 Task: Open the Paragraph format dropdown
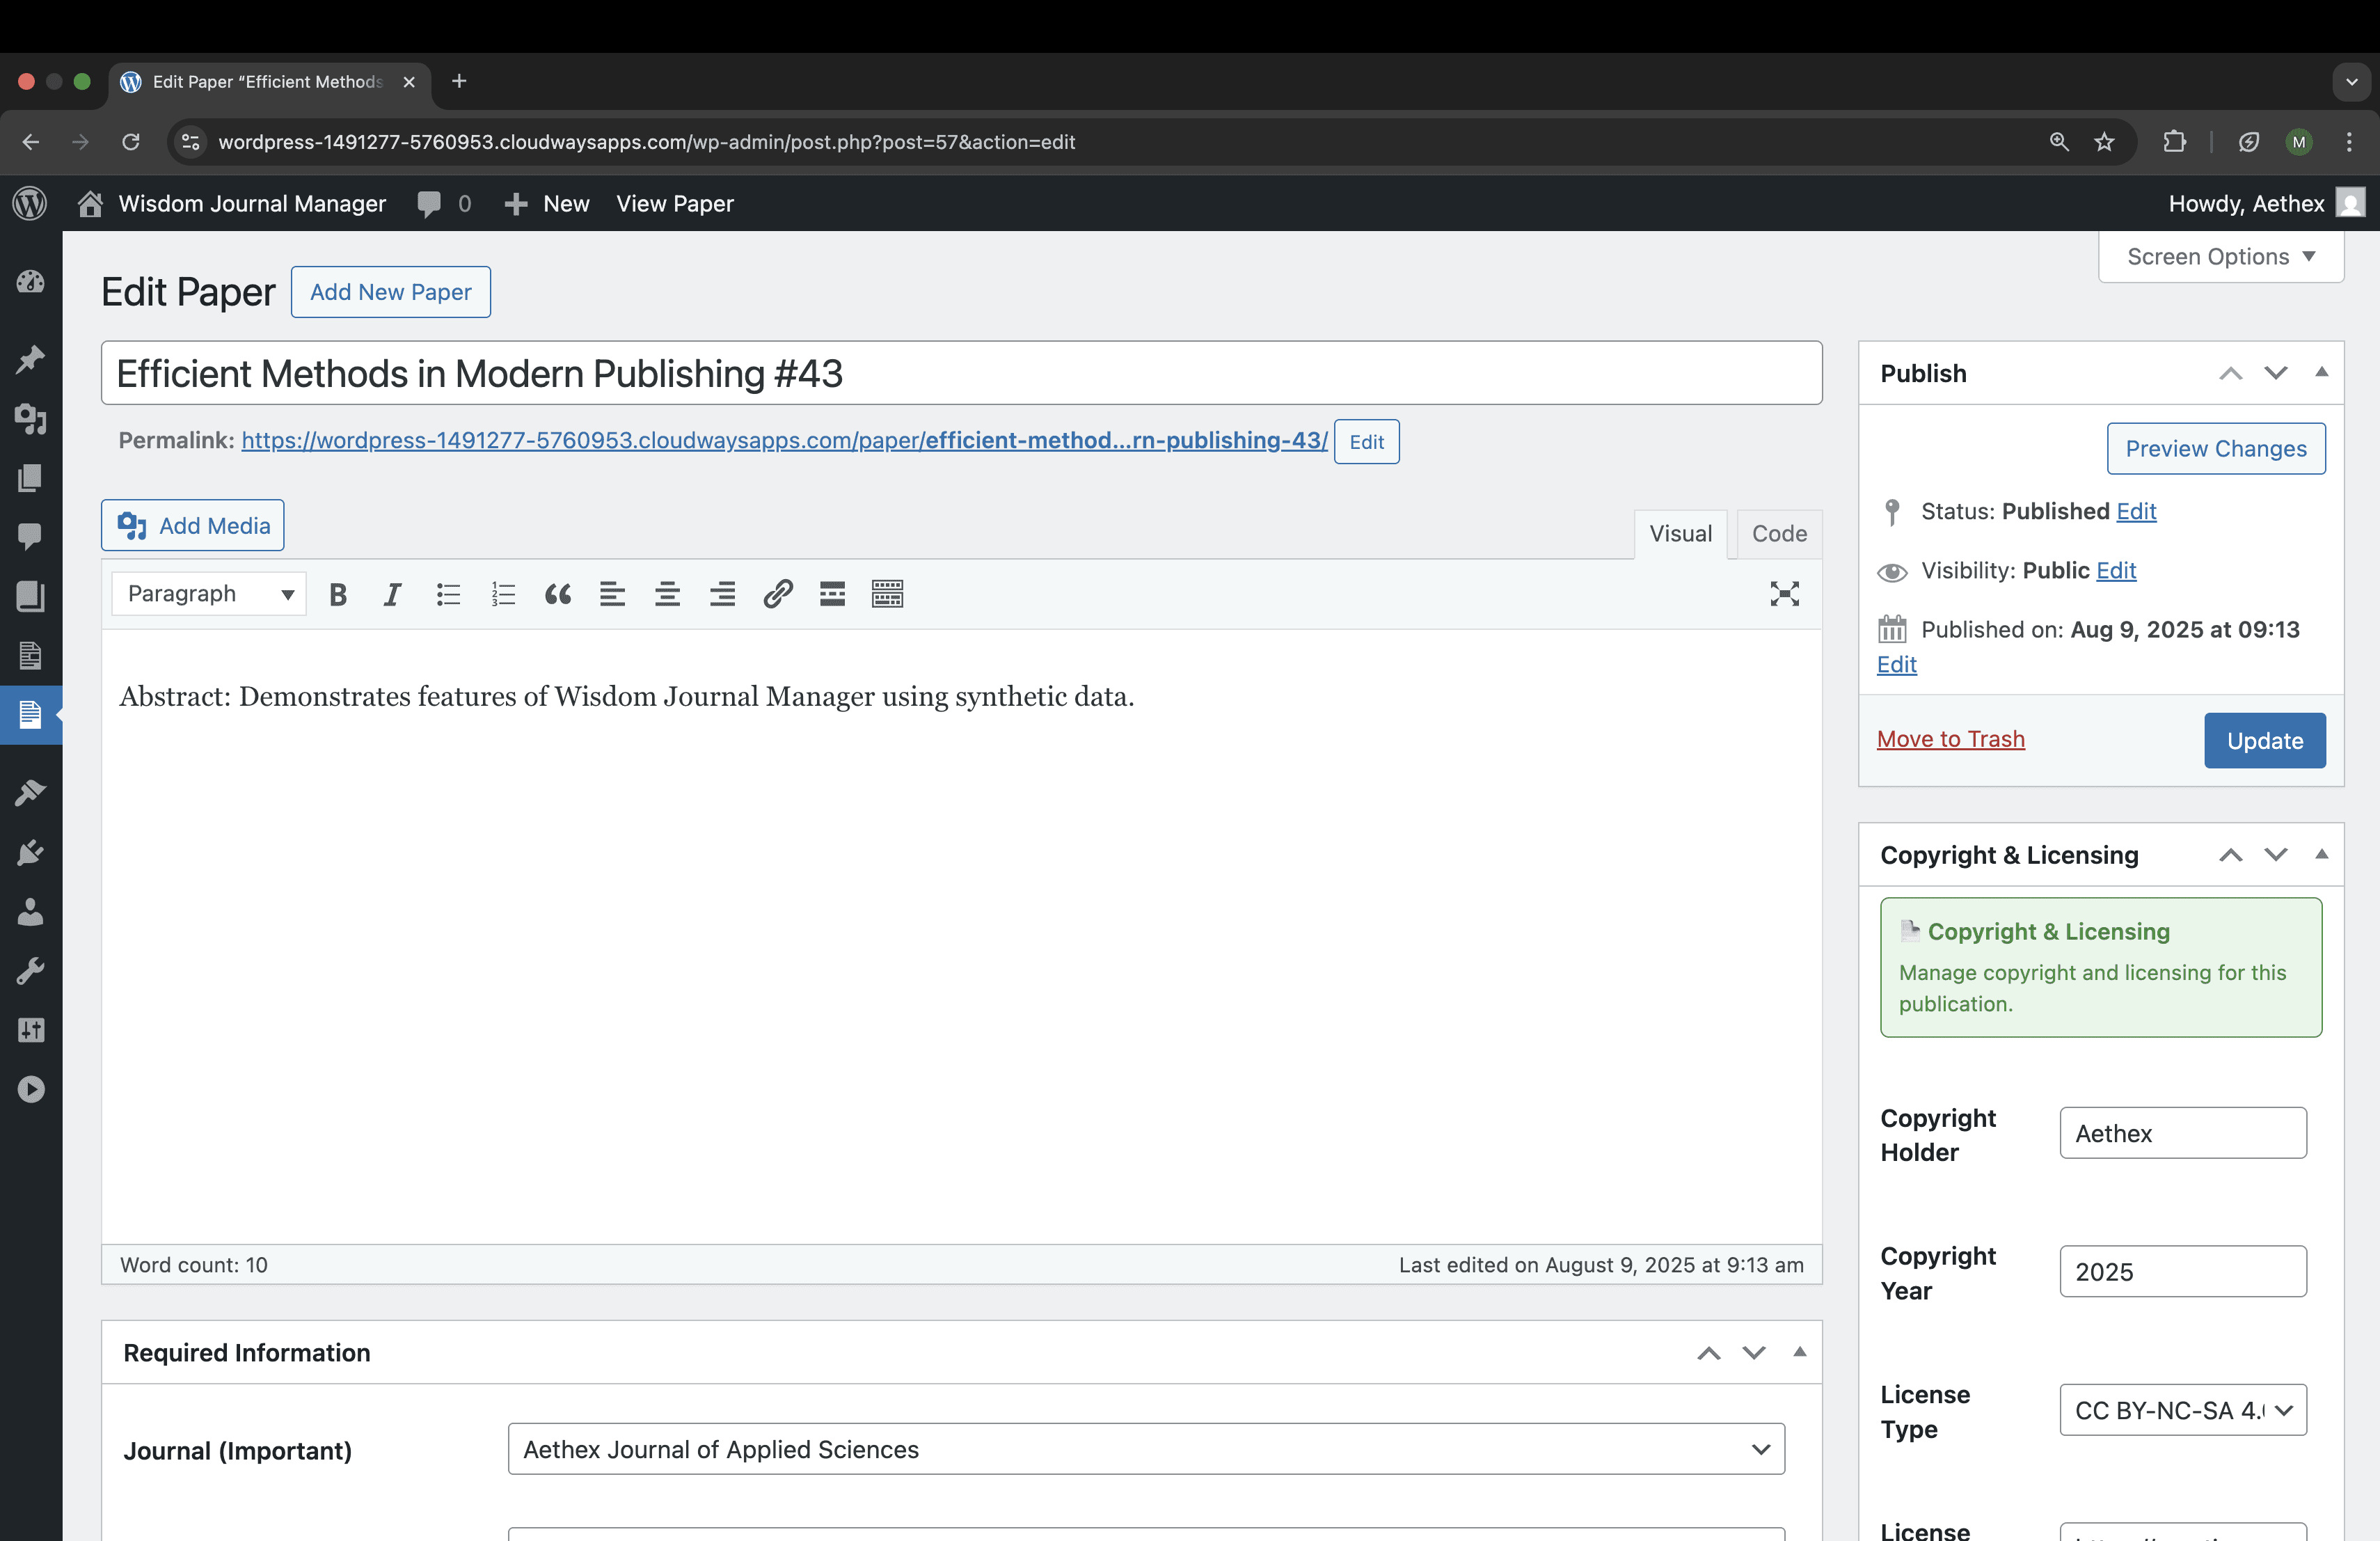(x=209, y=594)
